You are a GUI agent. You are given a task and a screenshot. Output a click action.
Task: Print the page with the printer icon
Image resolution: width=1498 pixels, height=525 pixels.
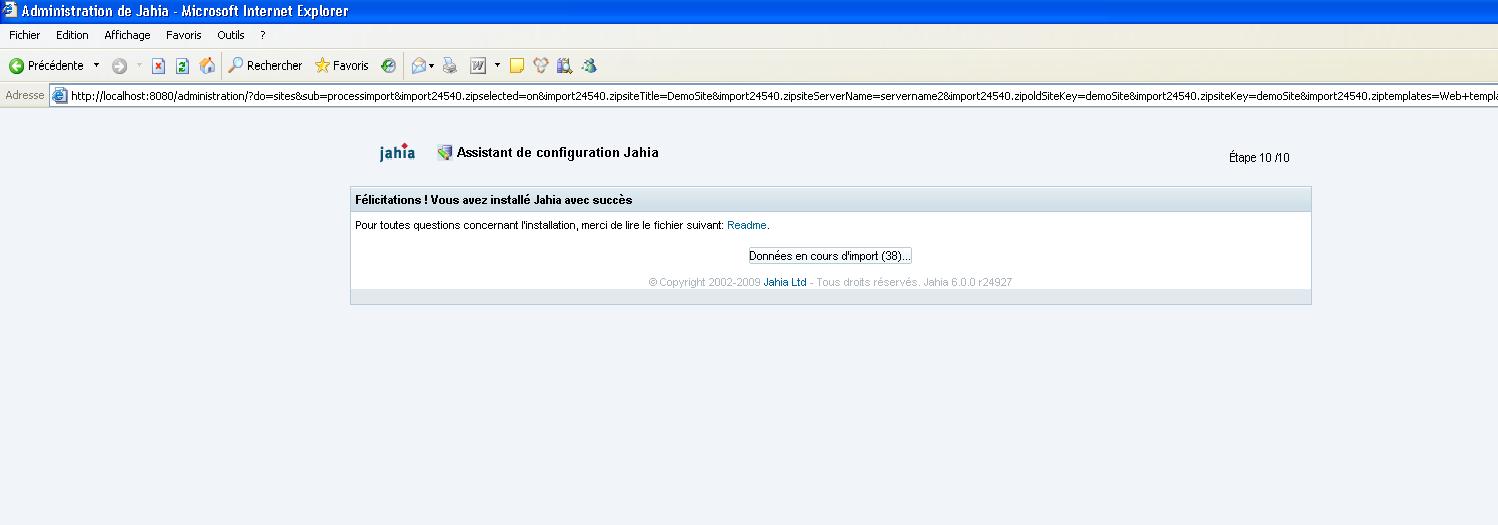point(450,66)
